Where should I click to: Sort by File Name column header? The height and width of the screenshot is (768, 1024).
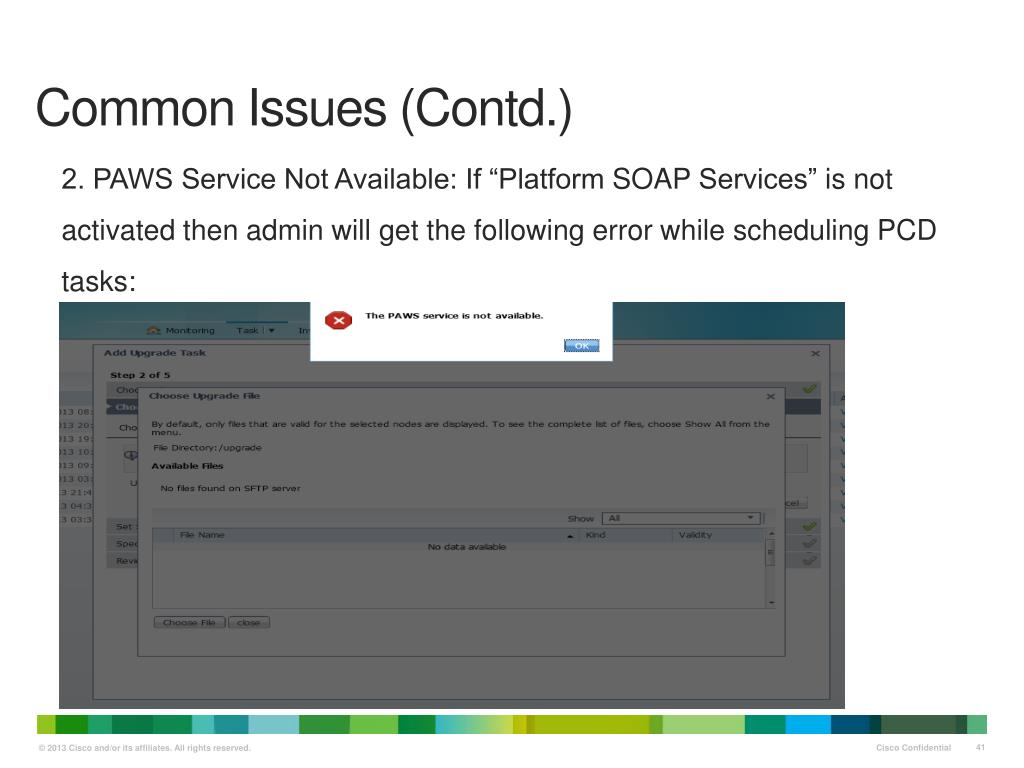tap(202, 535)
